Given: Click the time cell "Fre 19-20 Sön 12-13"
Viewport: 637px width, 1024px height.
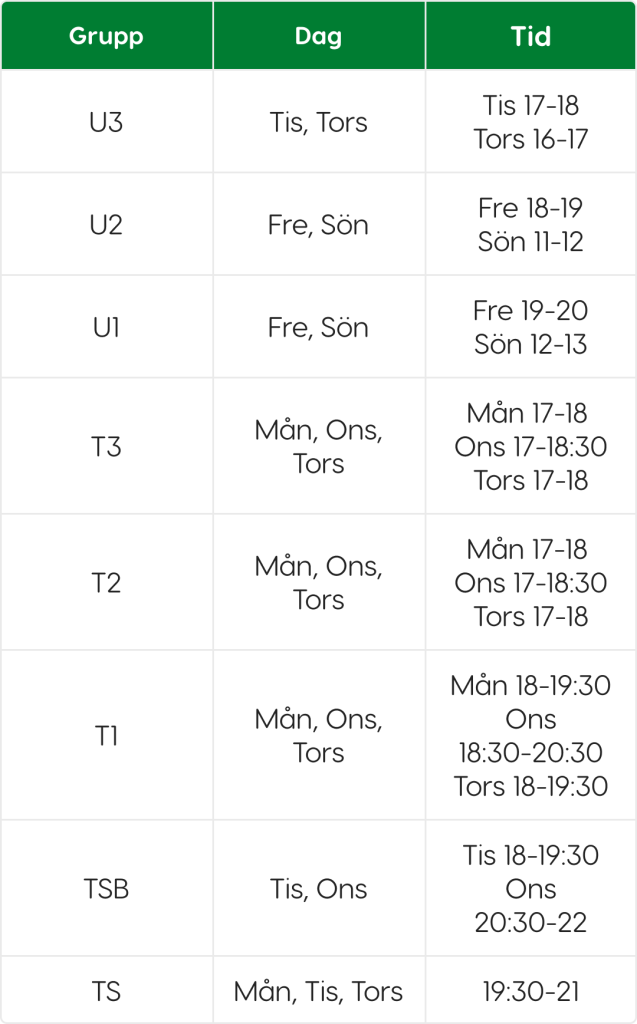Looking at the screenshot, I should [x=530, y=327].
